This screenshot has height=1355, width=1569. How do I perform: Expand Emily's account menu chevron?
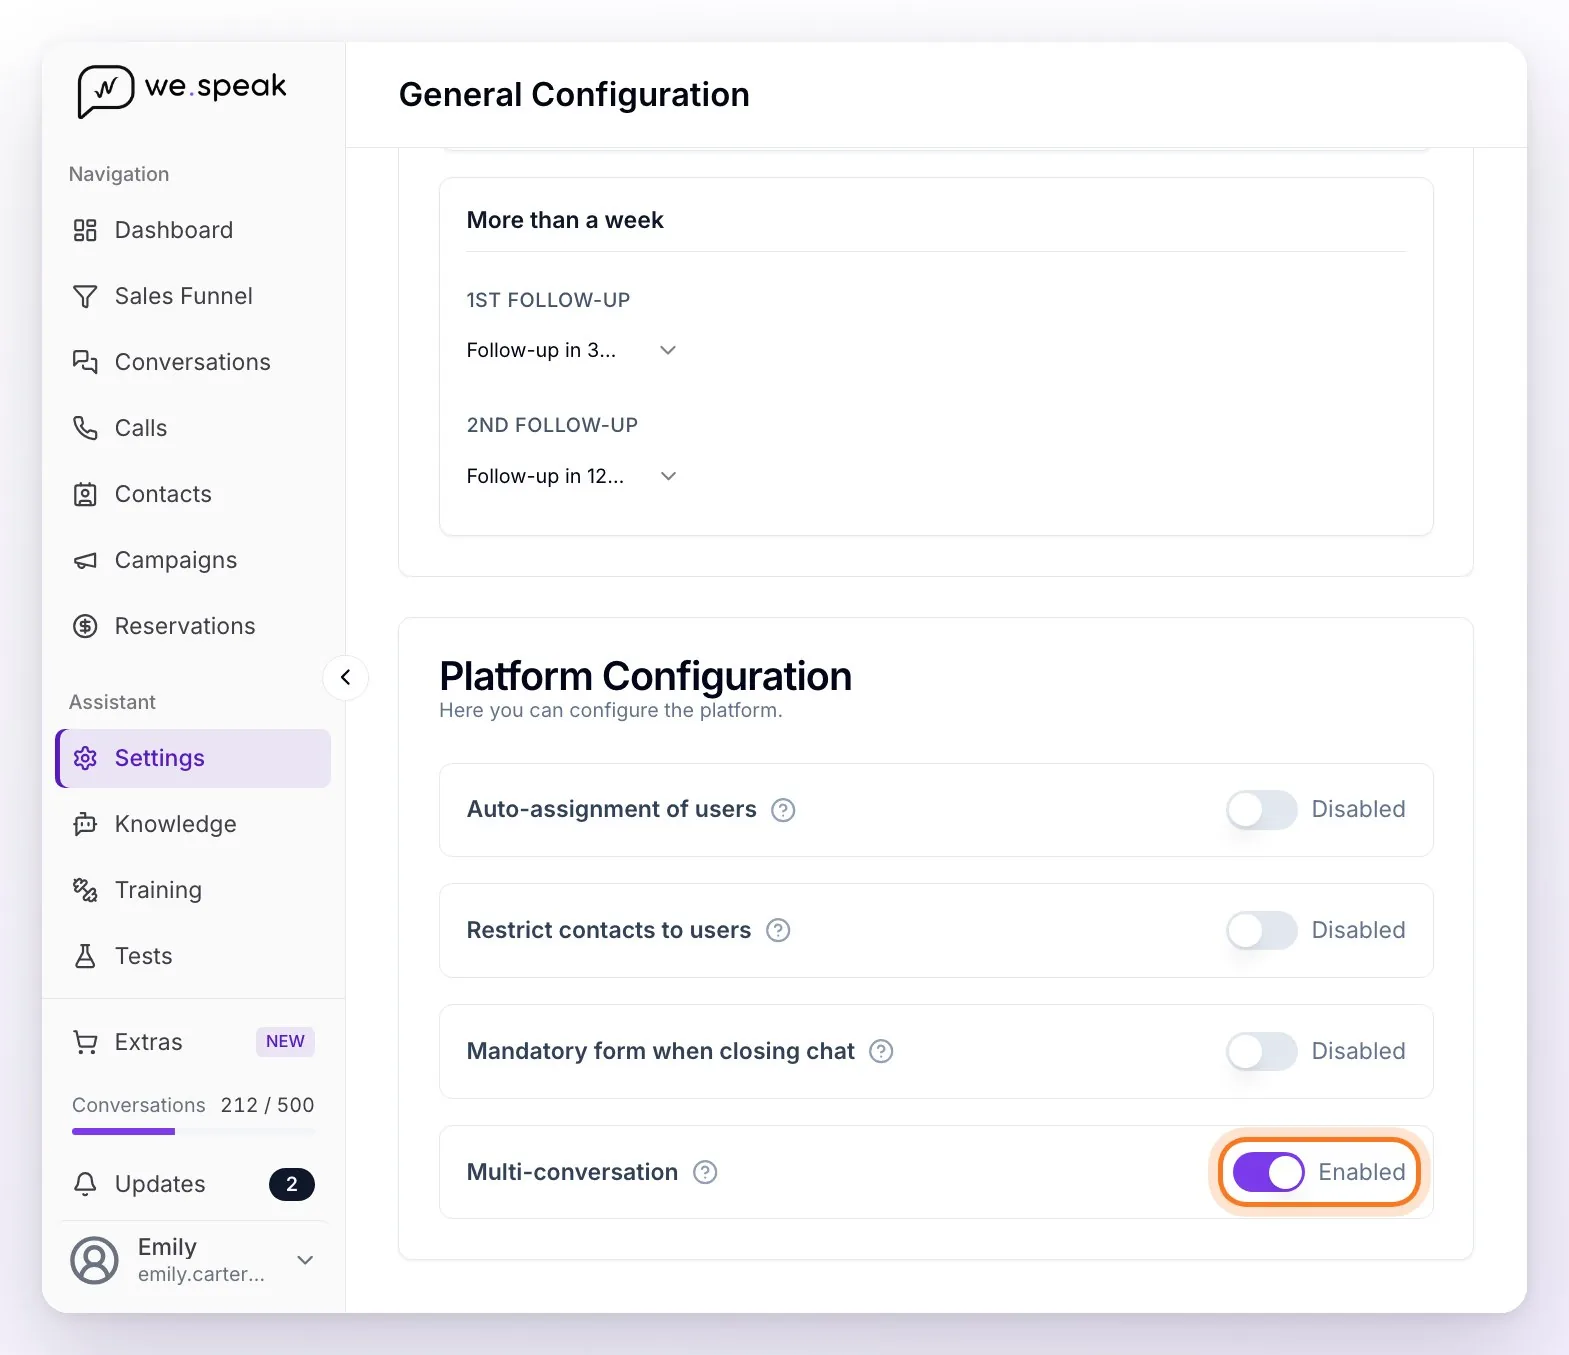(305, 1260)
